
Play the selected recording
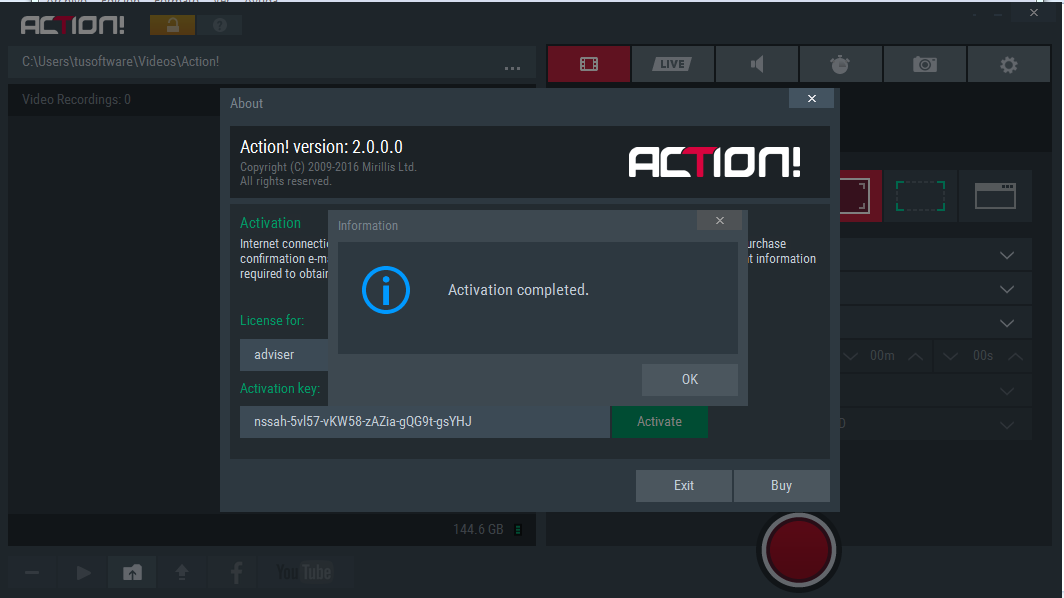click(x=83, y=573)
